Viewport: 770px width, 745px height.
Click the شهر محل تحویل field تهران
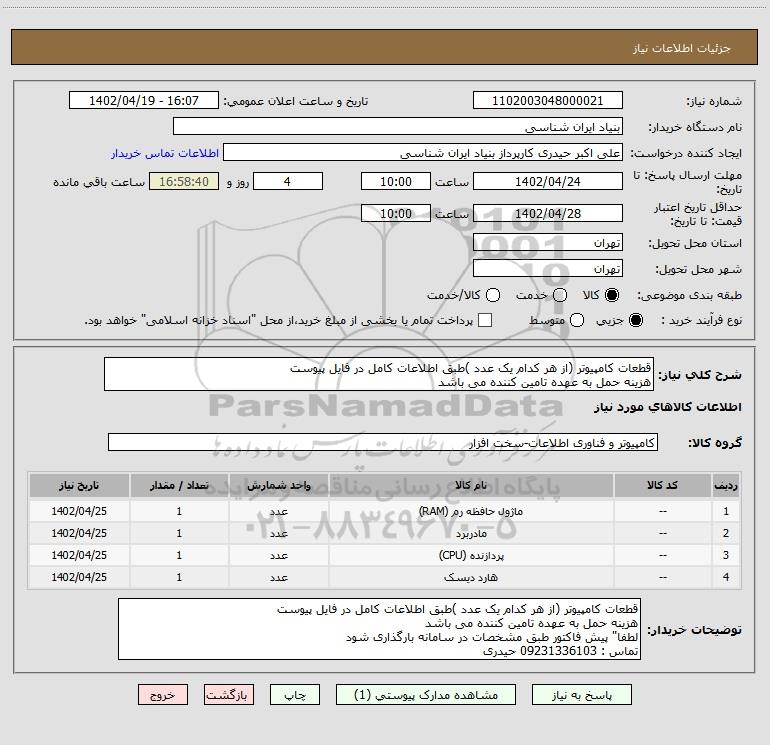(548, 269)
